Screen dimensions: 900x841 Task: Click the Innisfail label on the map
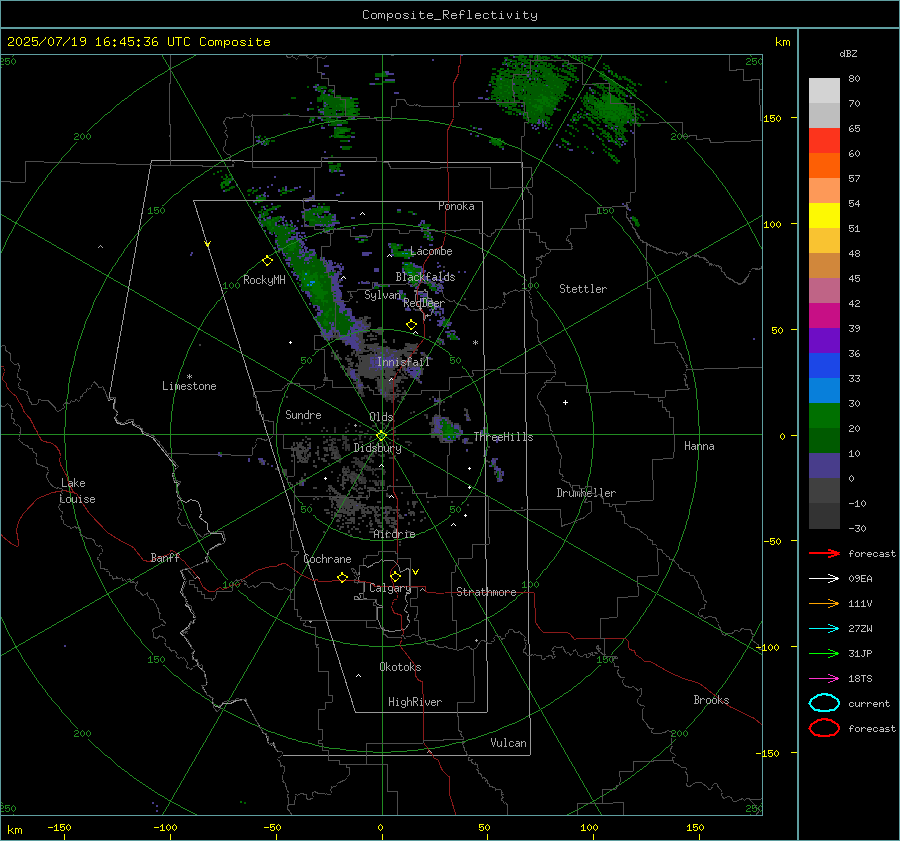click(x=403, y=362)
